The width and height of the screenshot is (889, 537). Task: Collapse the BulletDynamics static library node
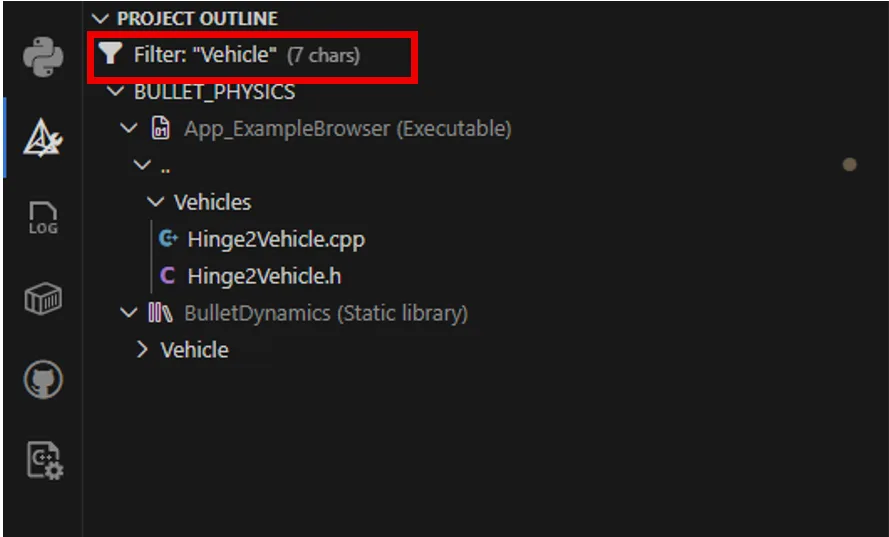(128, 313)
